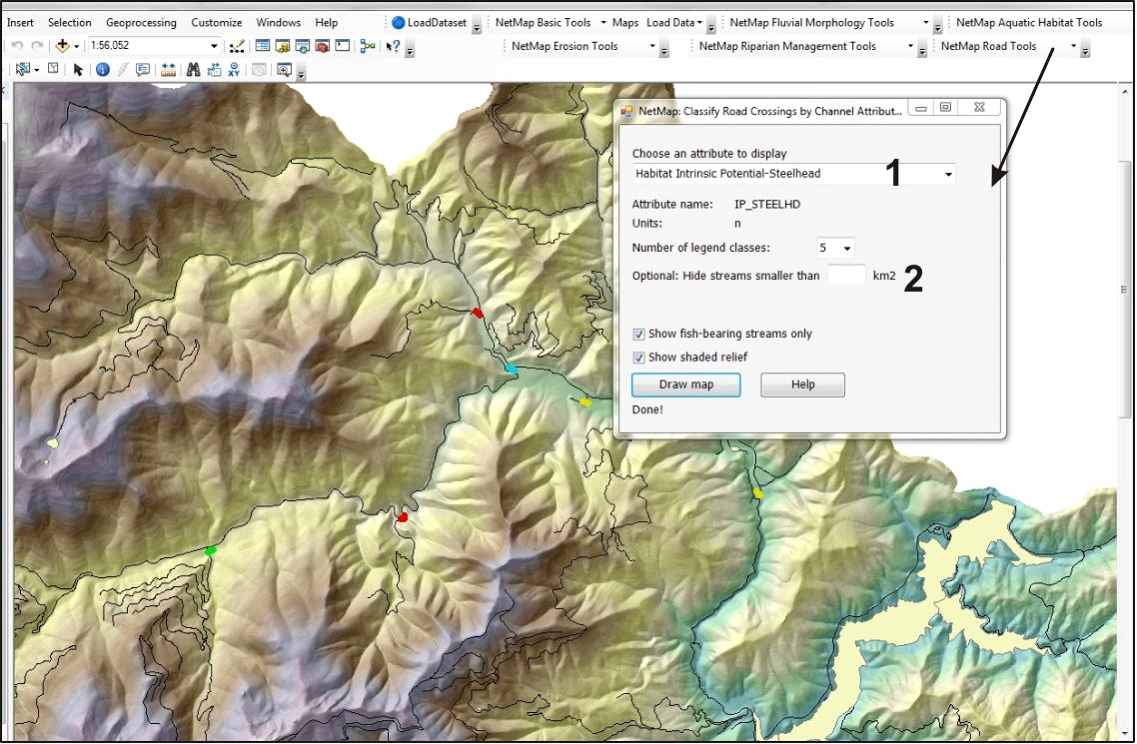The image size is (1137, 744).
Task: Open the NetMap Road Tools dropdown
Action: pos(1074,46)
